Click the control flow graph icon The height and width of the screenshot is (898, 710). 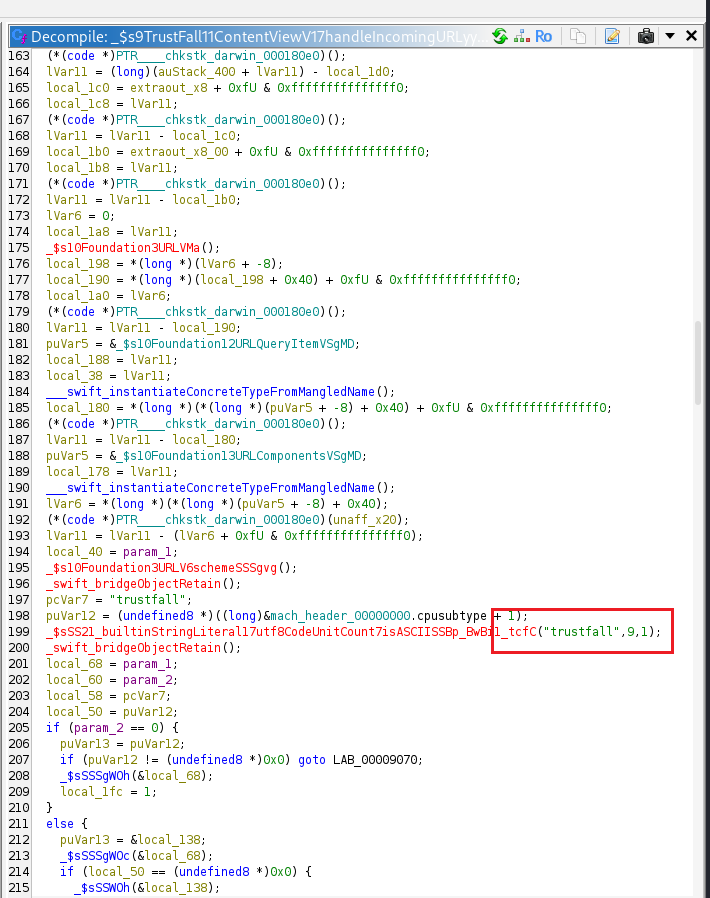[x=521, y=36]
